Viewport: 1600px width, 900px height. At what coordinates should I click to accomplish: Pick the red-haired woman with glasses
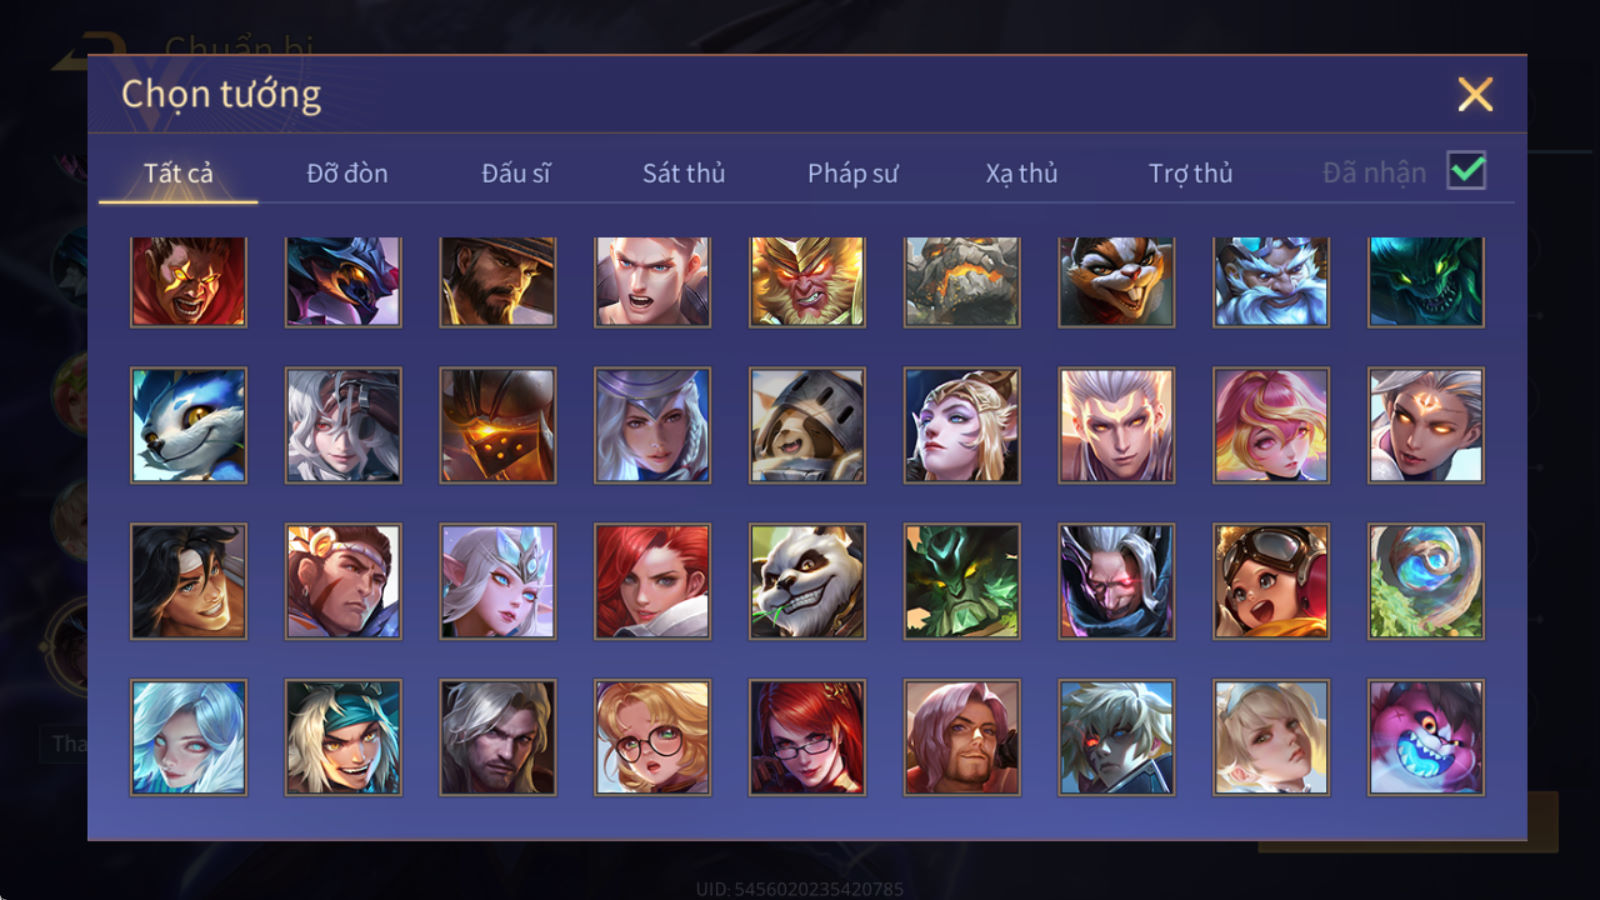point(807,738)
